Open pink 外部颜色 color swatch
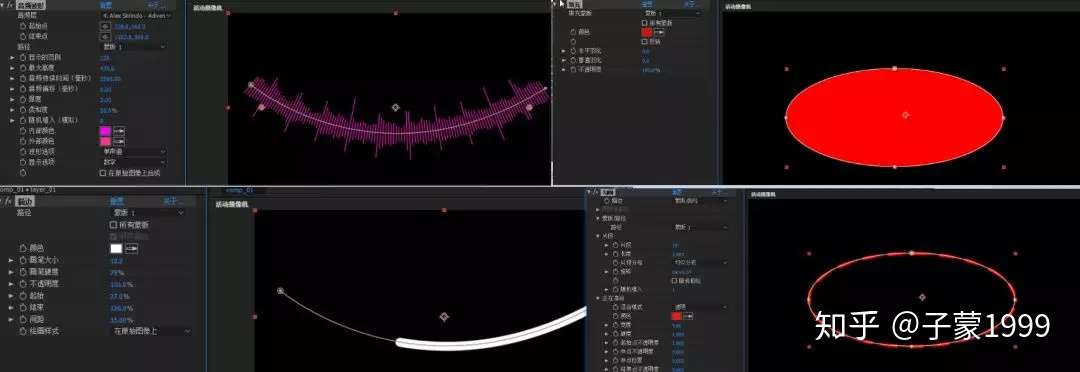The image size is (1080, 372). coord(105,141)
